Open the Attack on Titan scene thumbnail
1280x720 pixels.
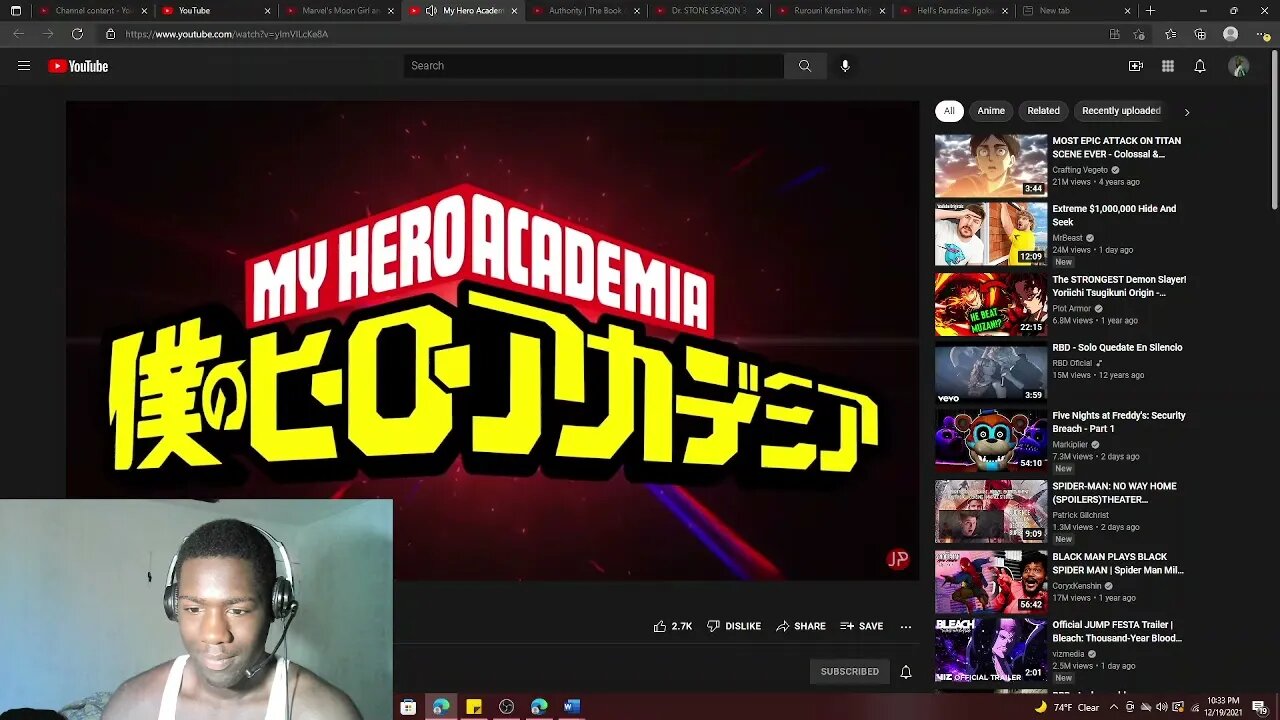pos(991,166)
